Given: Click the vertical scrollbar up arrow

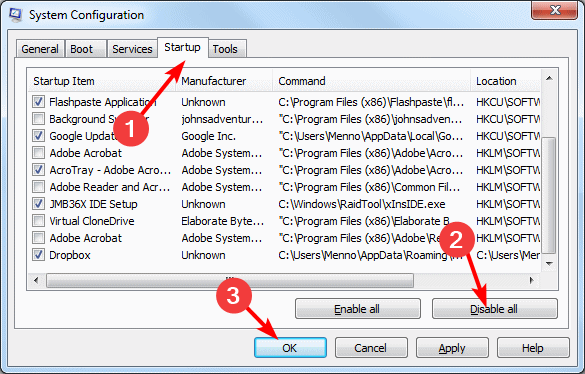Looking at the screenshot, I should [x=549, y=78].
